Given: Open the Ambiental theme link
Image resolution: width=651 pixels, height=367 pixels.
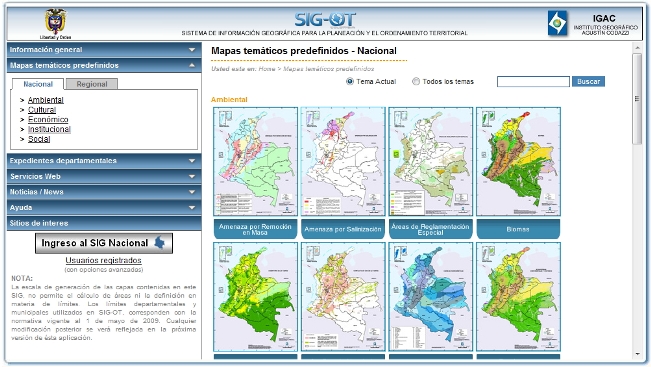Looking at the screenshot, I should click(46, 100).
